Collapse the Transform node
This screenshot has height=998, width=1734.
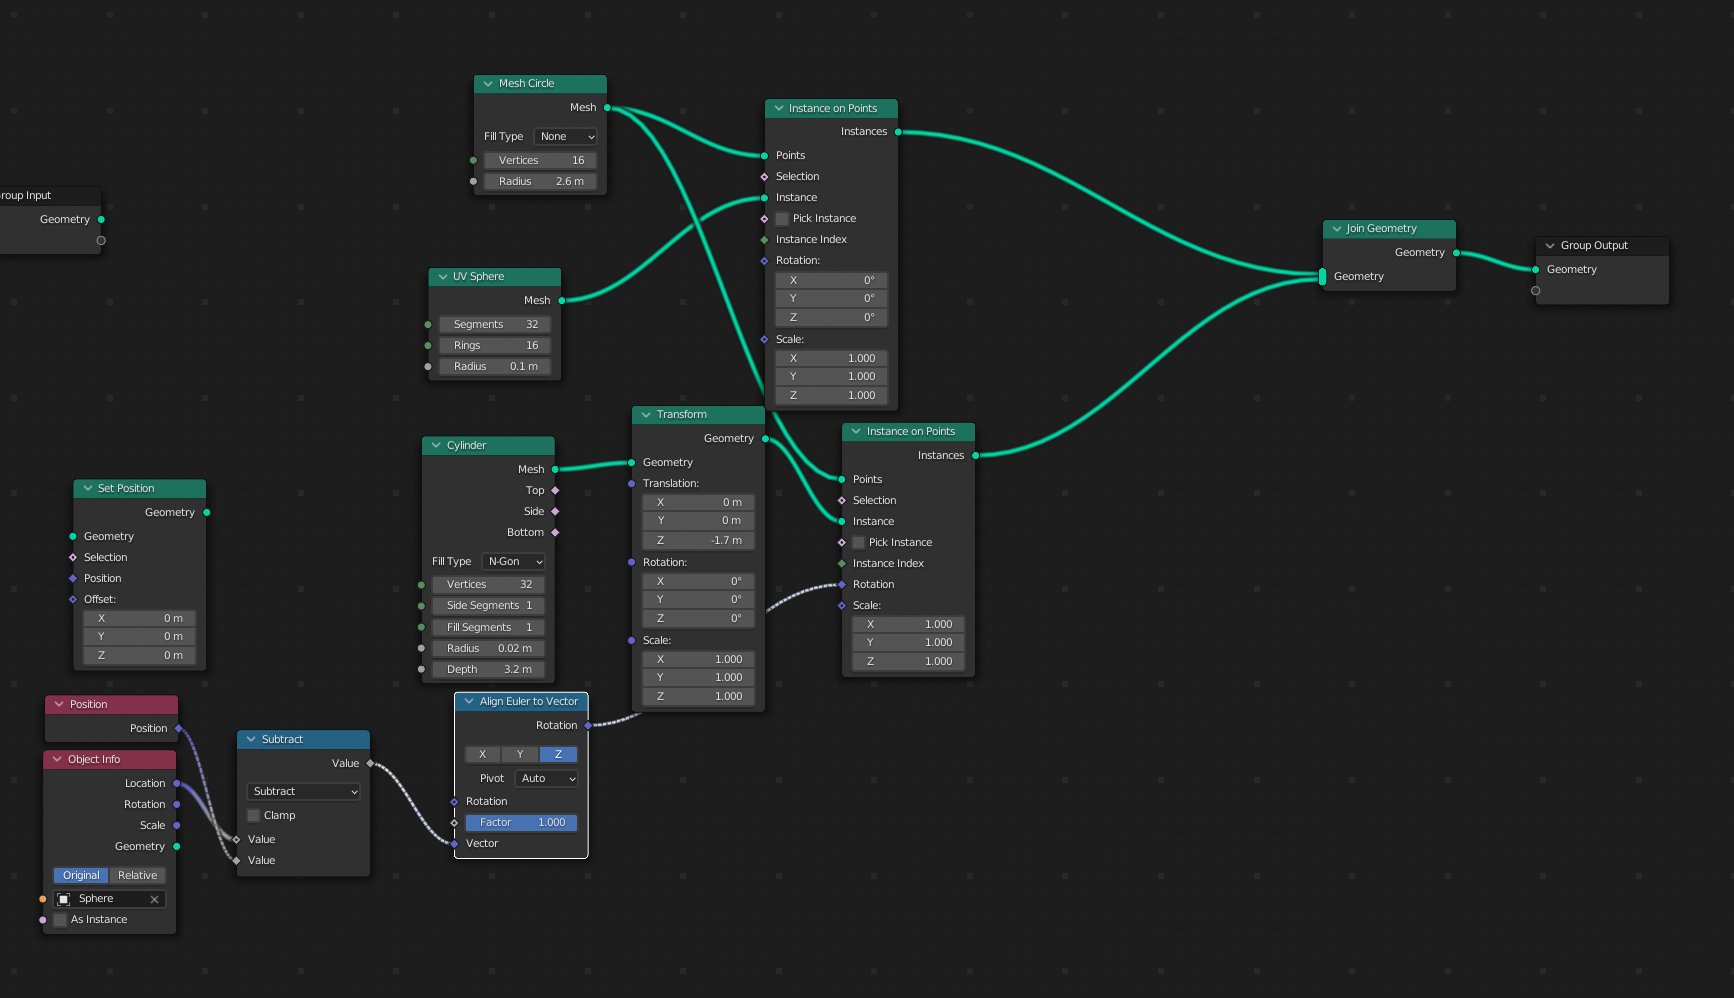click(646, 415)
